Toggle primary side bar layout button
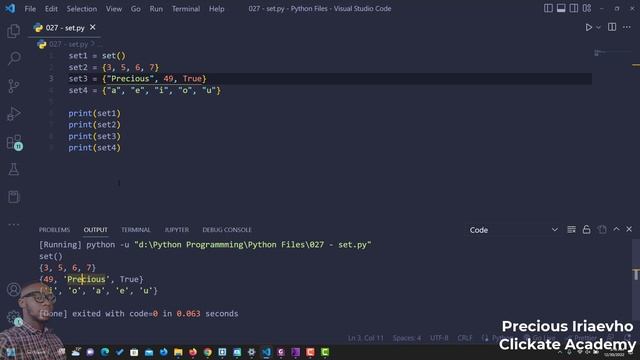 point(548,8)
